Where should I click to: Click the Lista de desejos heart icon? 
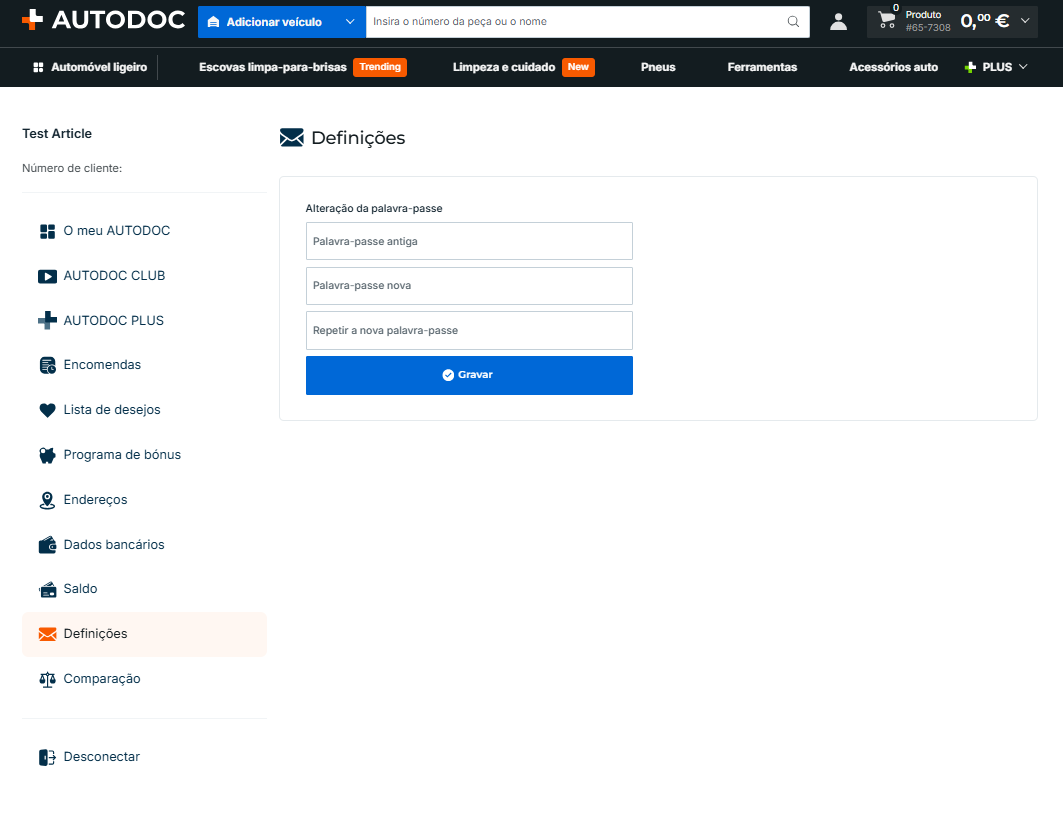[47, 410]
